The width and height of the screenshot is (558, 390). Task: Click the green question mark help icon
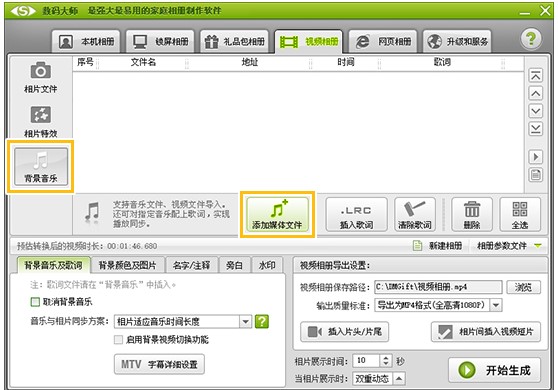531,39
